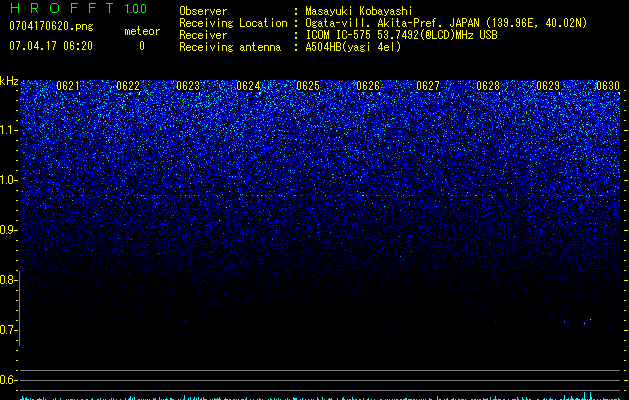Click the bright signal blip near 0629 at 0.7 kHz

(x=584, y=323)
